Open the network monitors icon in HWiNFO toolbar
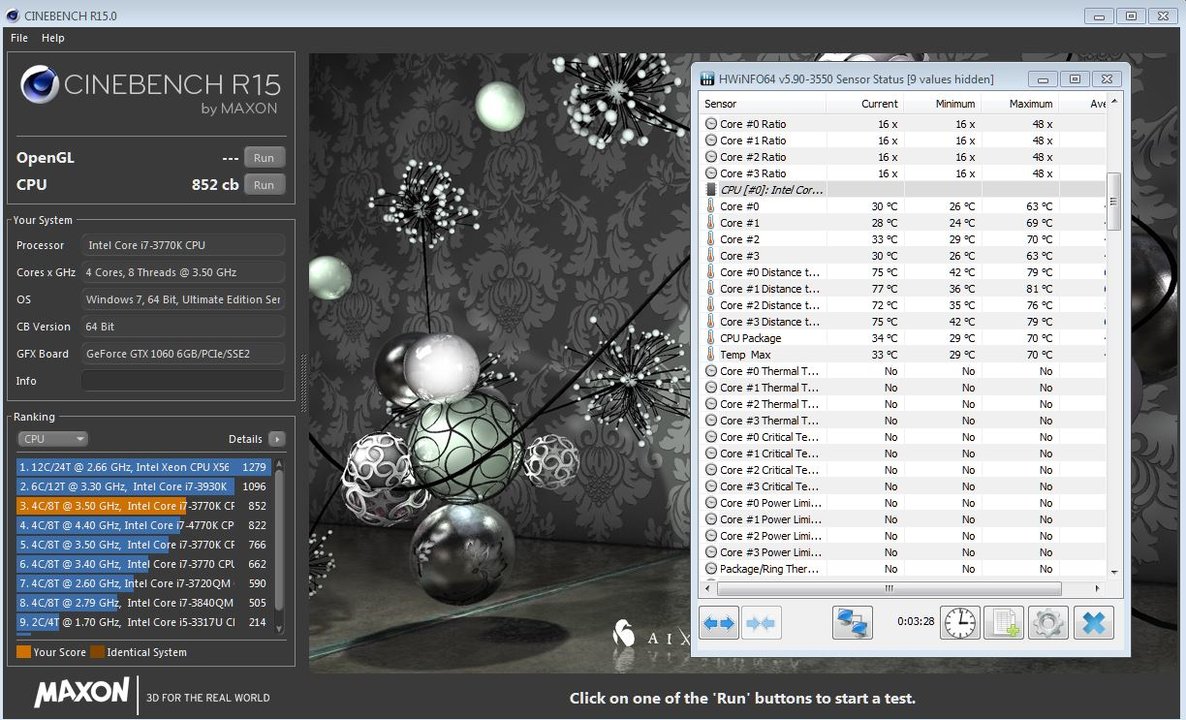This screenshot has height=720, width=1186. point(852,623)
